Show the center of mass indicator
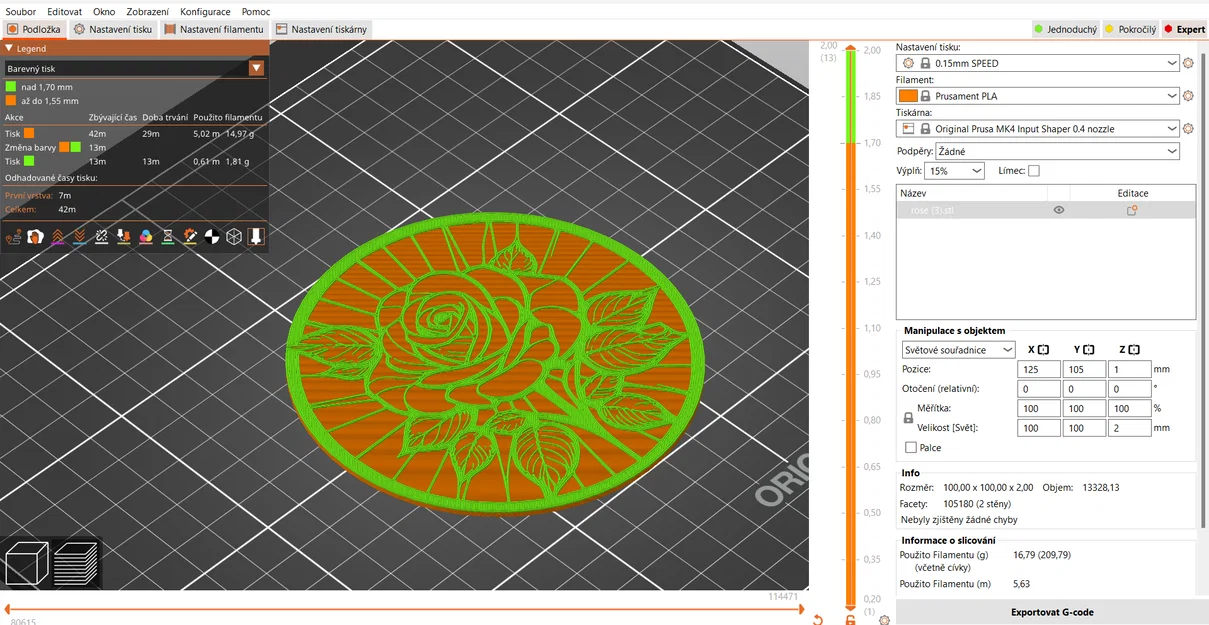The height and width of the screenshot is (625, 1209). click(x=211, y=237)
